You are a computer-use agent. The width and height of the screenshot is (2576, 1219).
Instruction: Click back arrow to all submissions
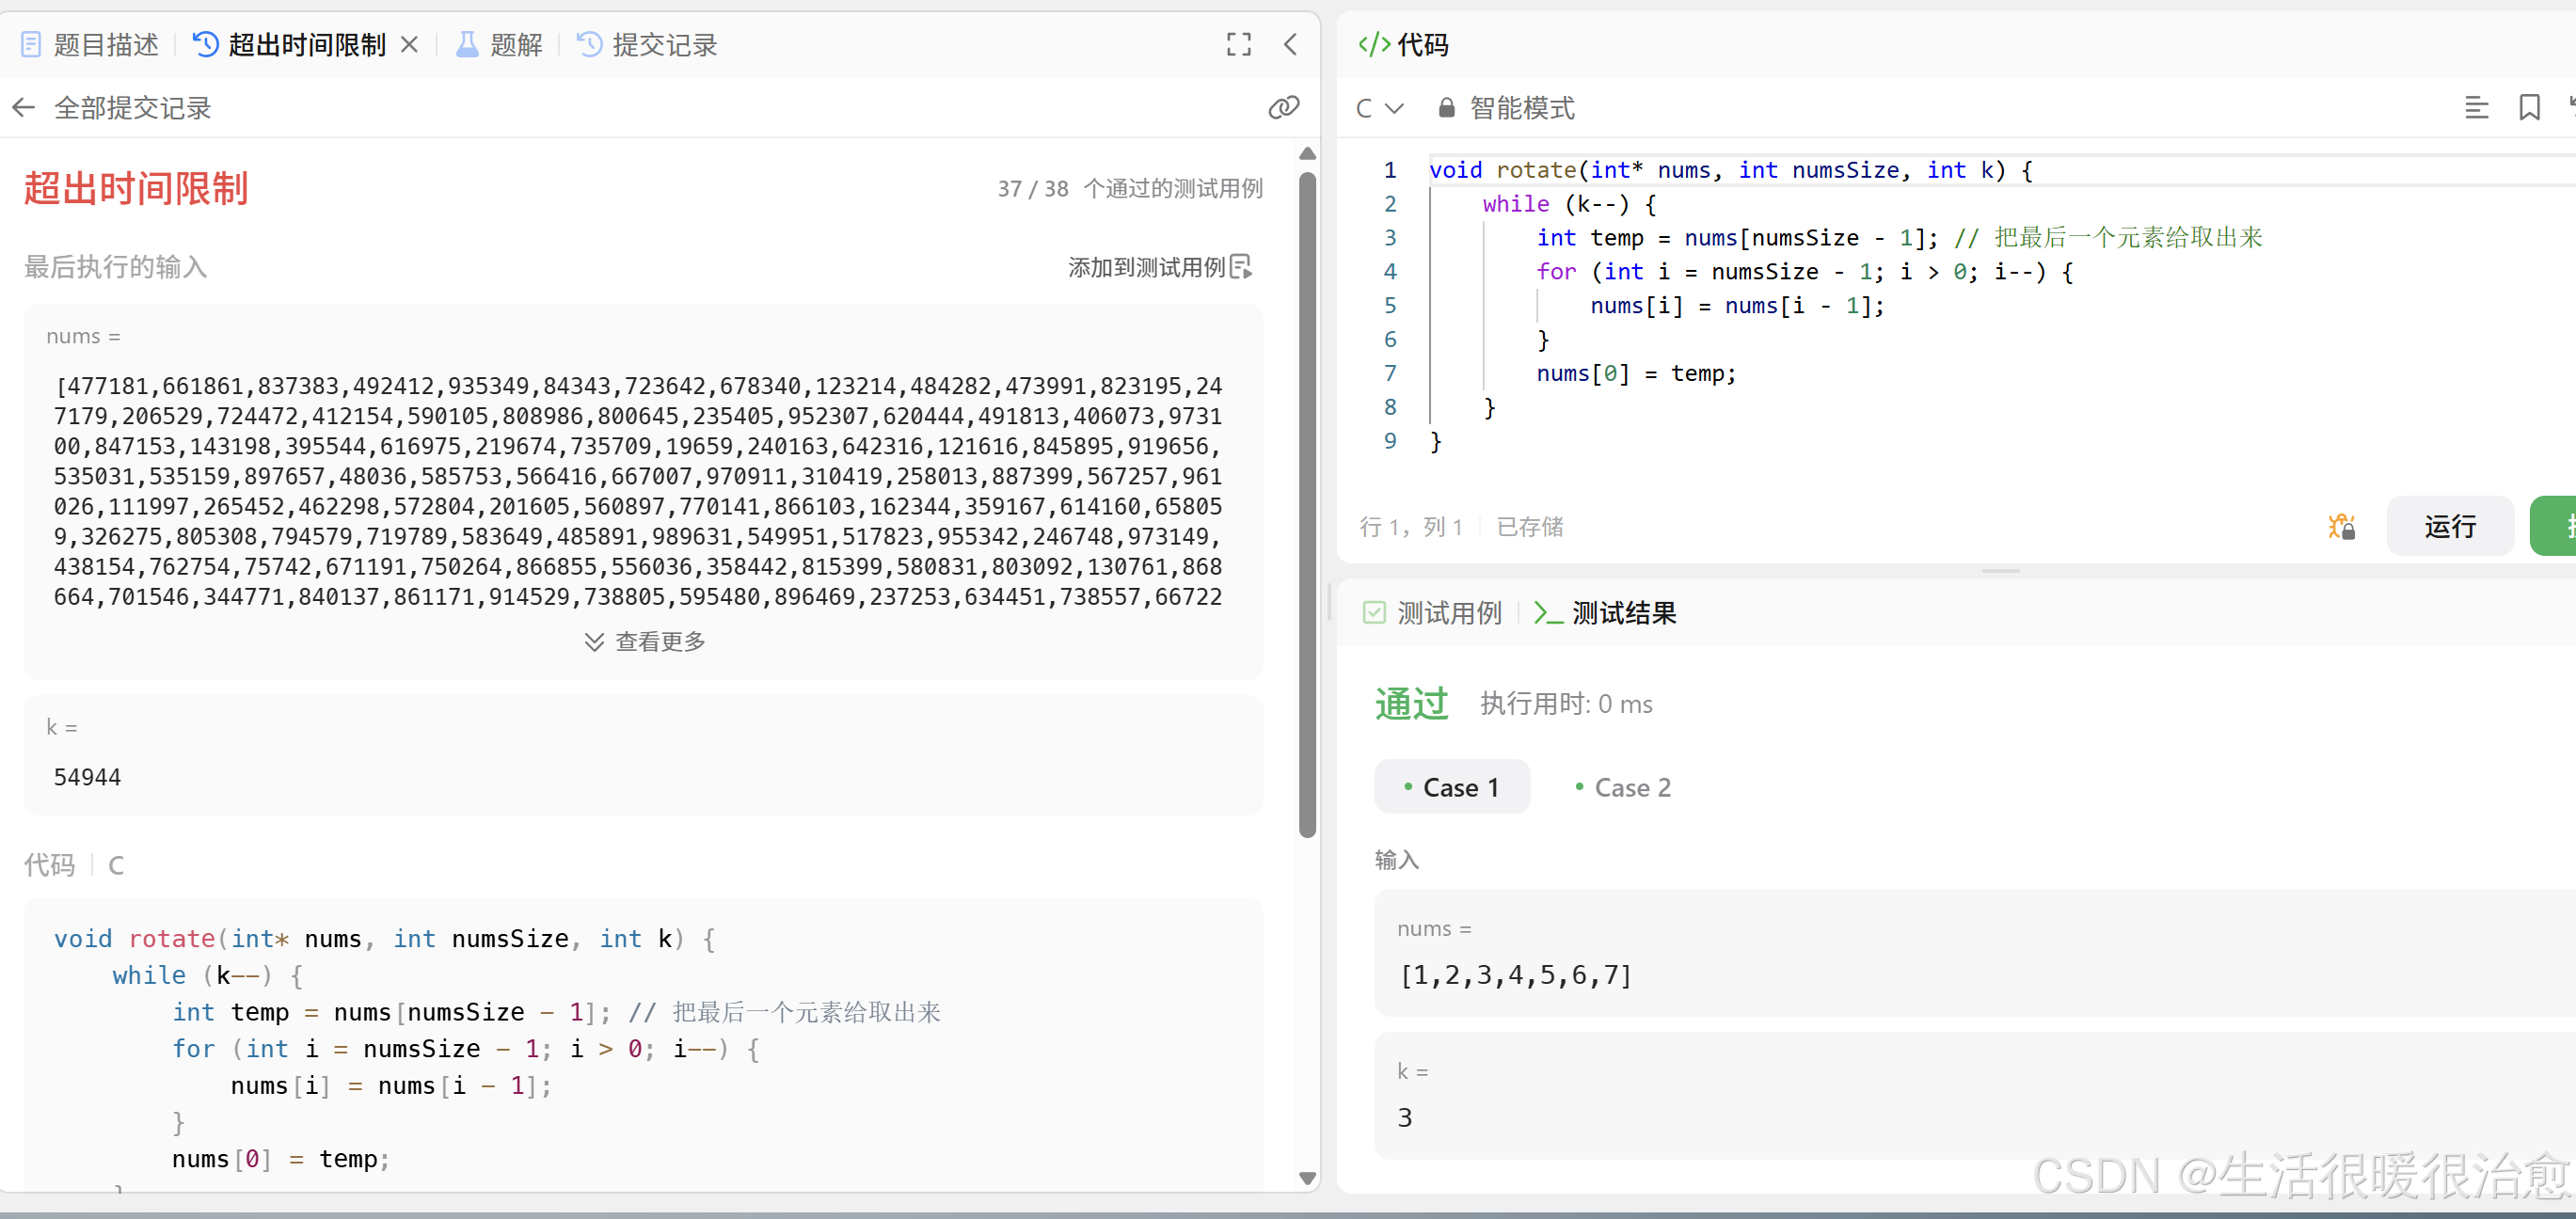(x=24, y=108)
